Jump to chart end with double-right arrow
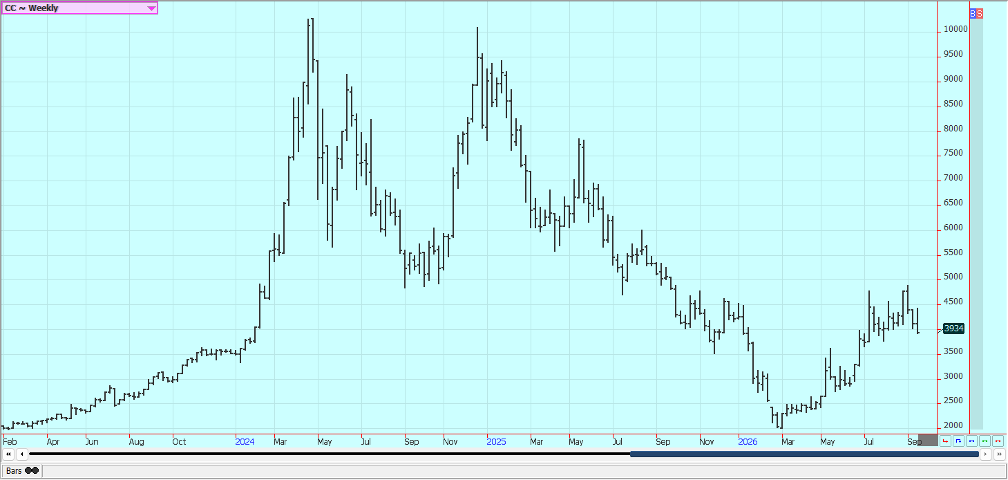 999,454
